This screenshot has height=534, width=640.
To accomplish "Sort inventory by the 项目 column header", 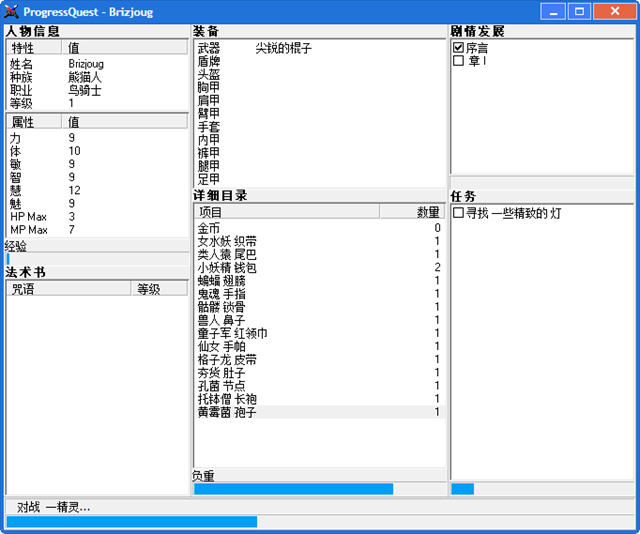I will (x=286, y=212).
